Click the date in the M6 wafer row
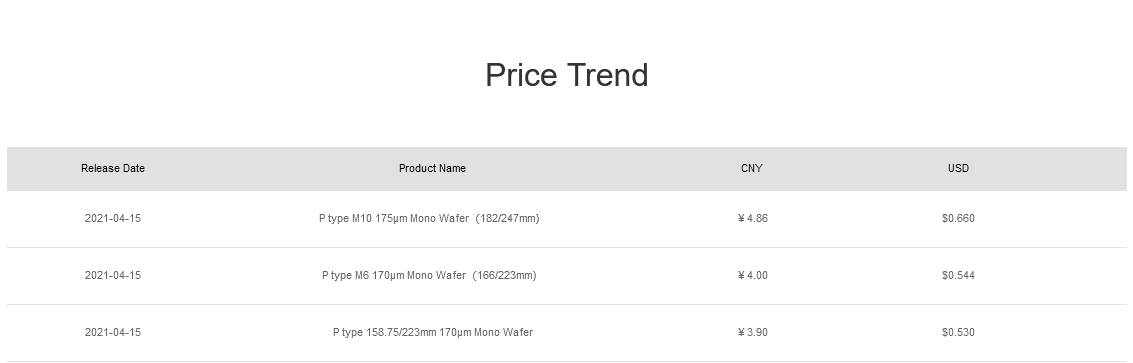This screenshot has height=363, width=1133. [x=113, y=276]
